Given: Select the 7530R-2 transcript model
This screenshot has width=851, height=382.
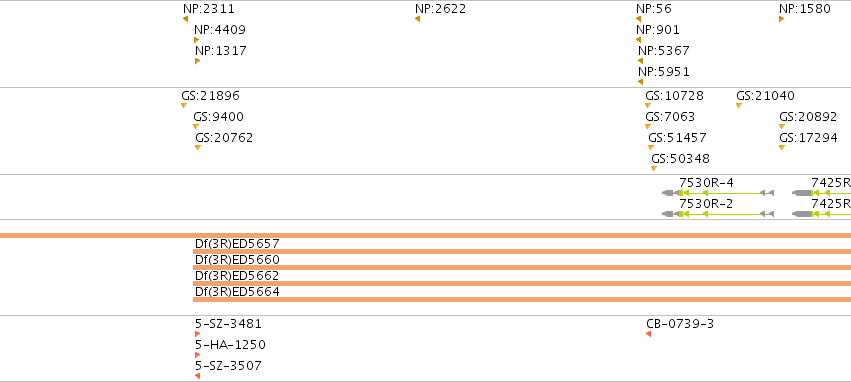Looking at the screenshot, I should (718, 214).
